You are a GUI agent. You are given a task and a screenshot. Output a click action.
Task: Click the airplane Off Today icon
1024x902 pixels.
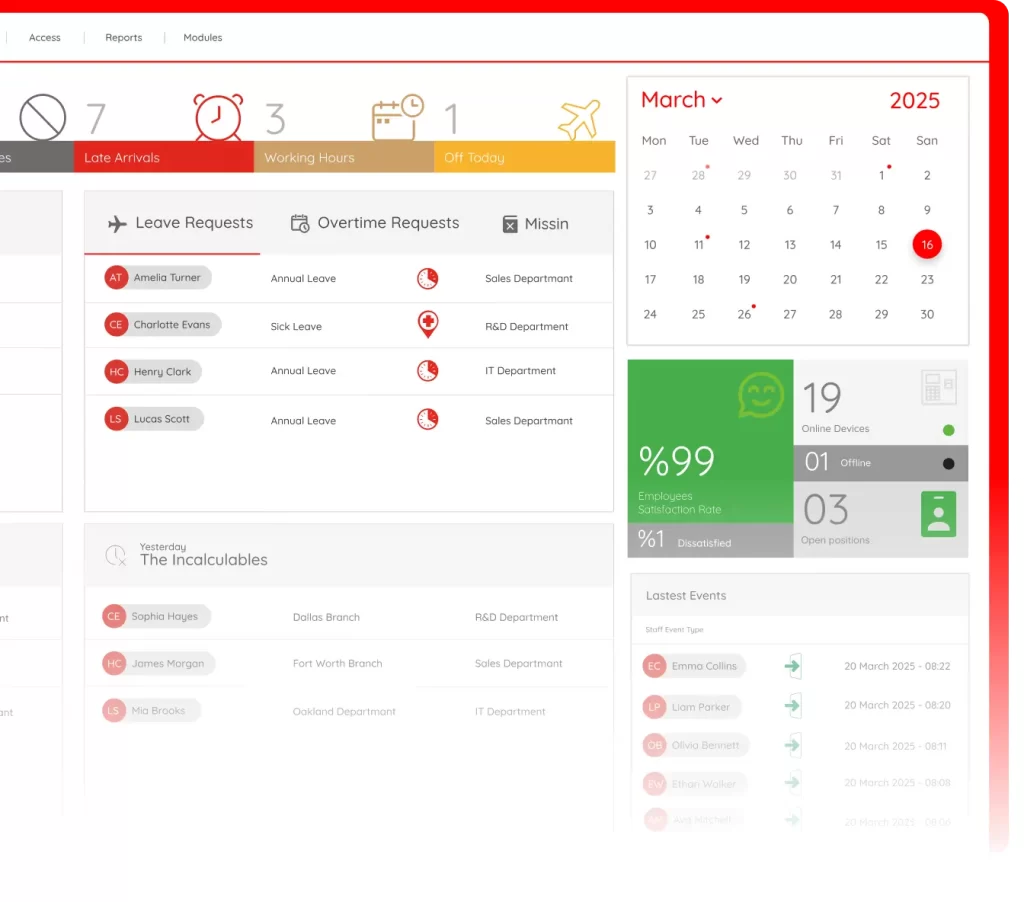579,120
